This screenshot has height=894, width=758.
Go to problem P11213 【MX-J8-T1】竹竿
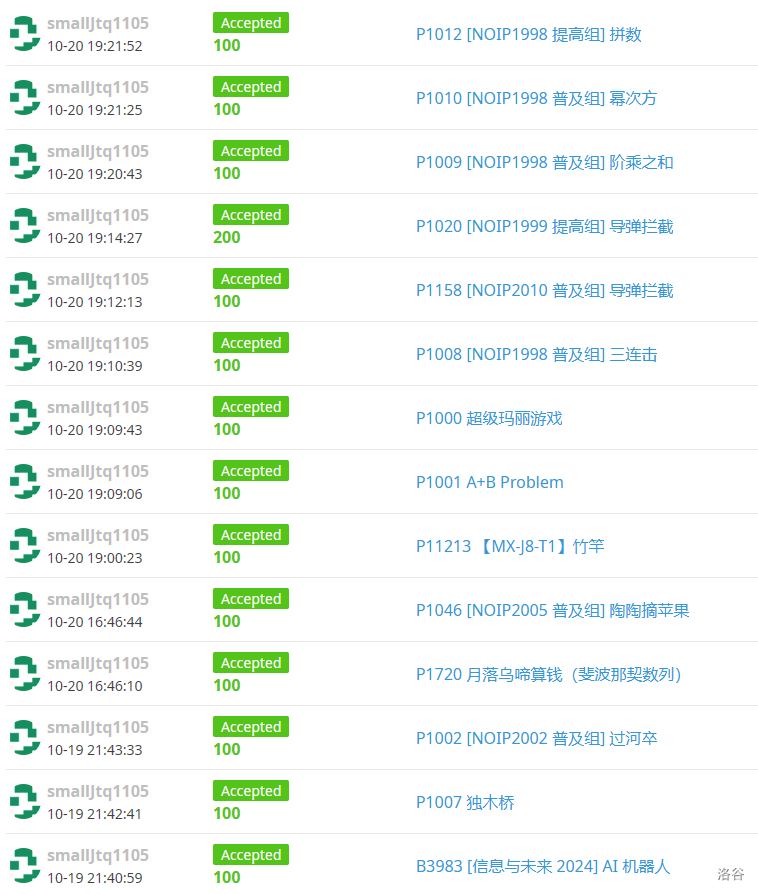click(510, 547)
